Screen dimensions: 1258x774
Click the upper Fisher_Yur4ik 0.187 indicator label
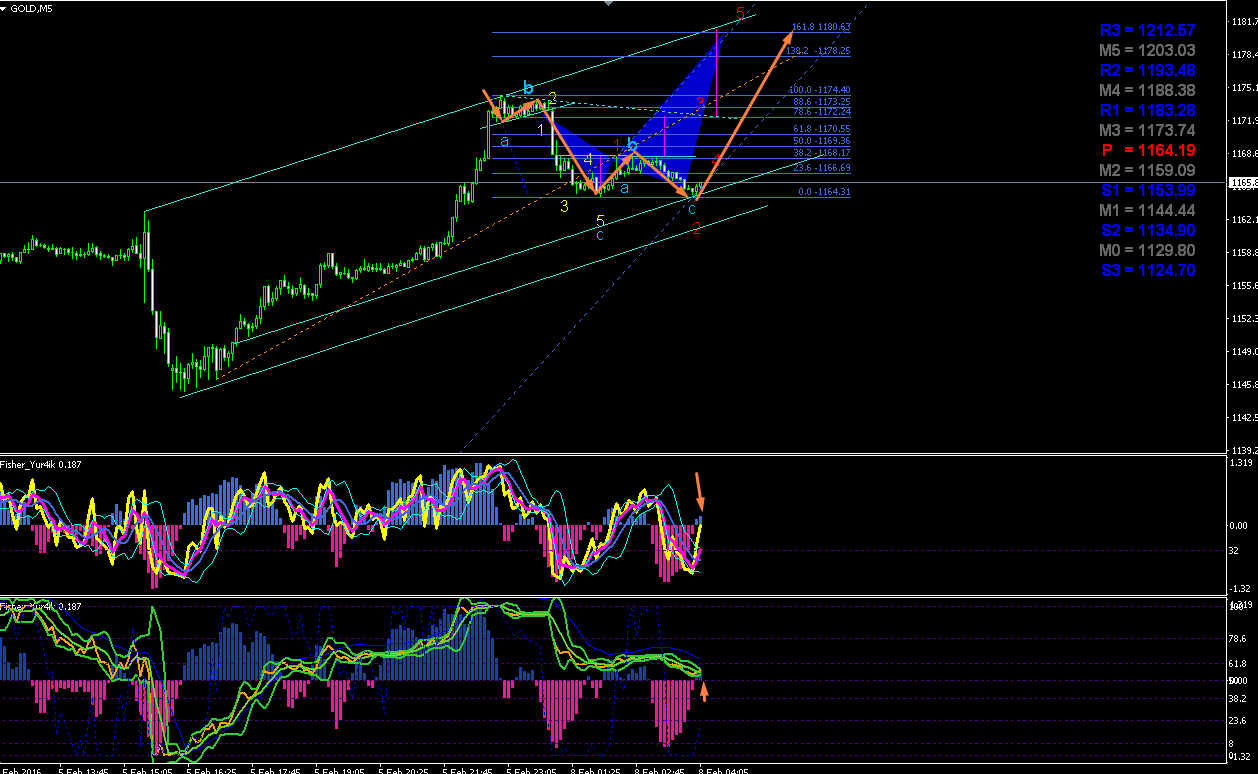click(x=42, y=464)
